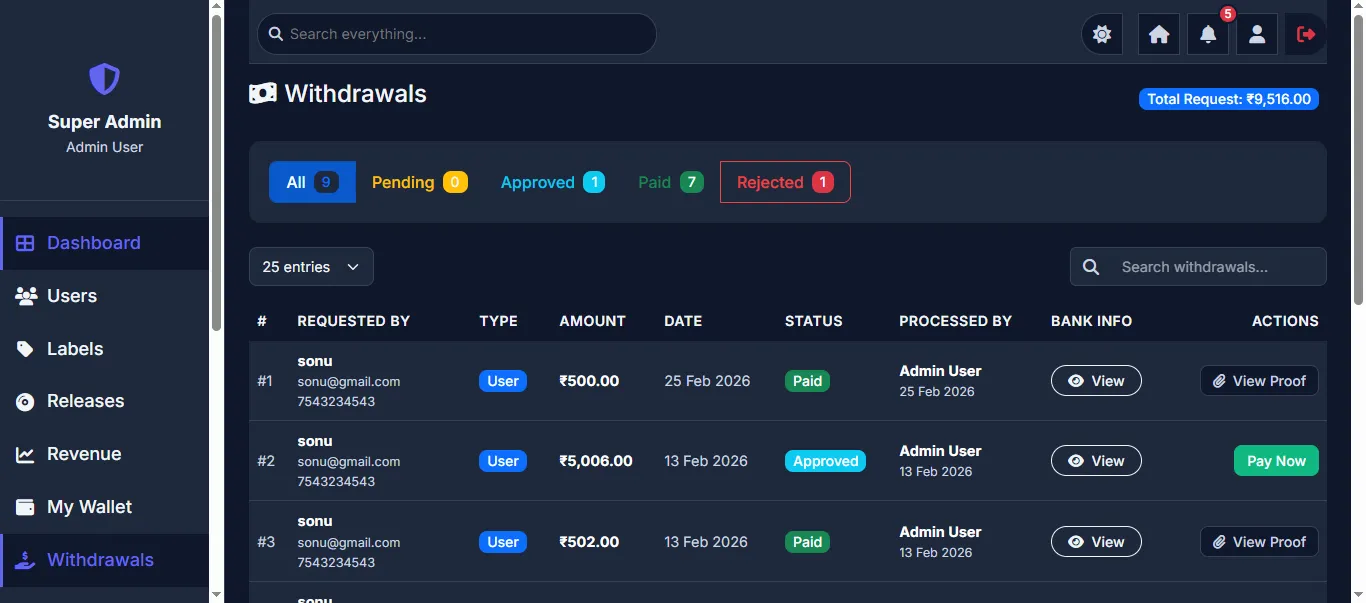1366x603 pixels.
Task: Click the Users people icon in sidebar
Action: point(27,296)
